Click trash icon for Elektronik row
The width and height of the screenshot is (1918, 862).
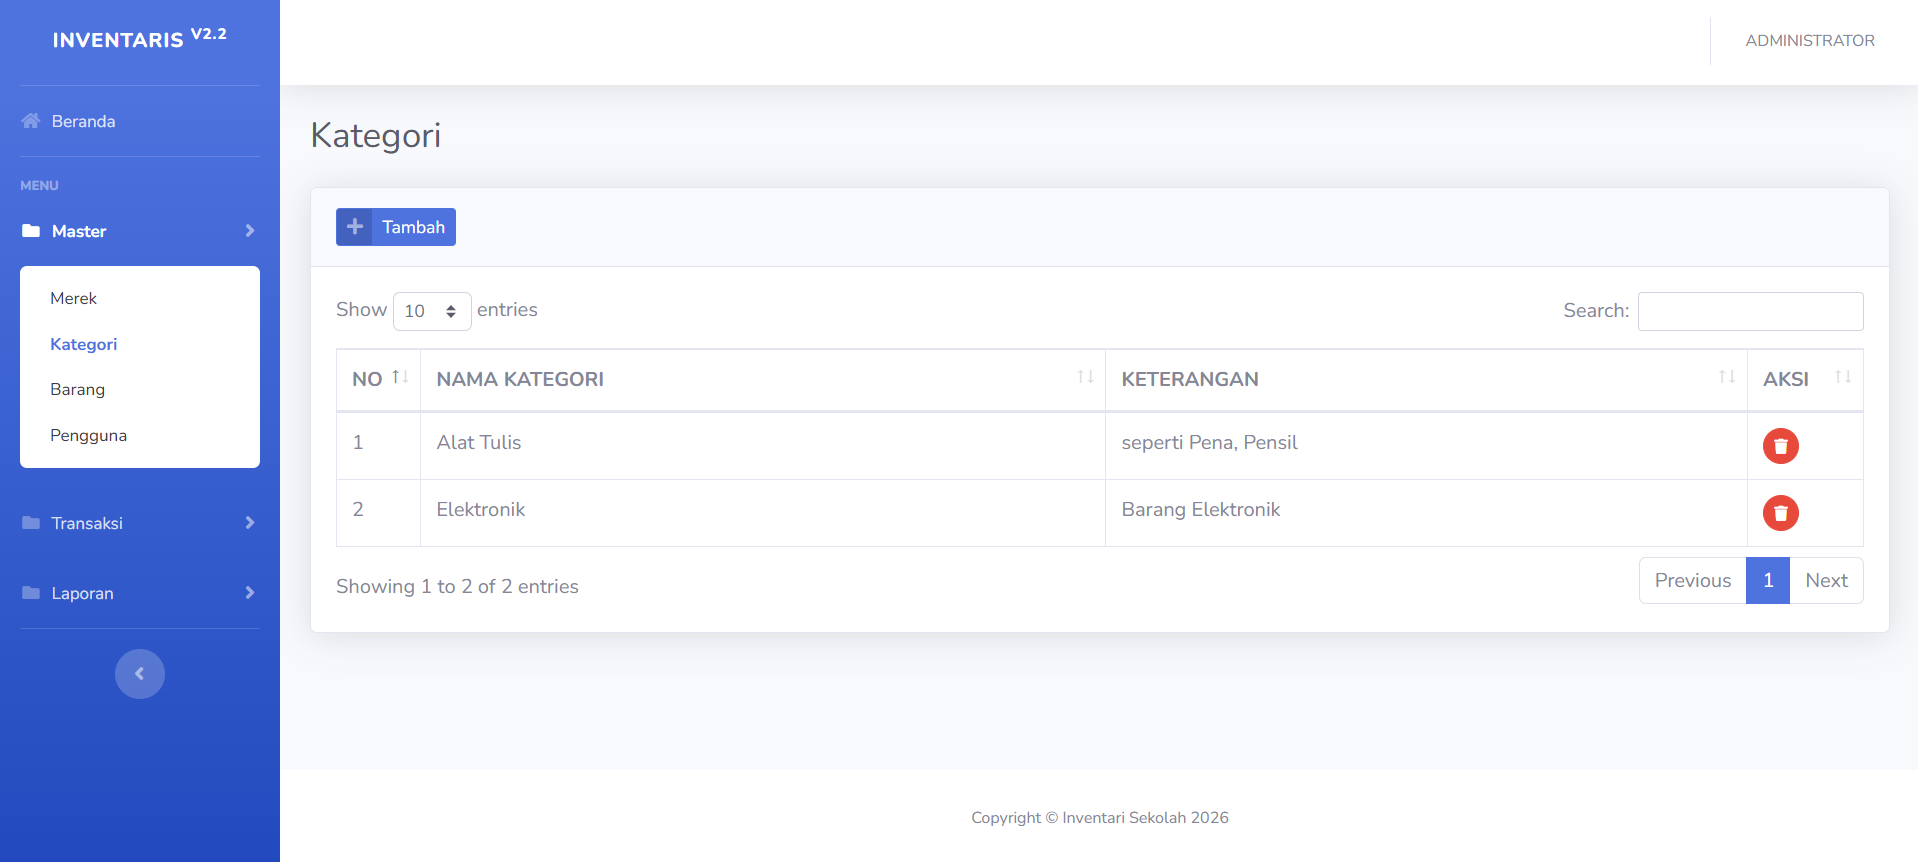1780,513
